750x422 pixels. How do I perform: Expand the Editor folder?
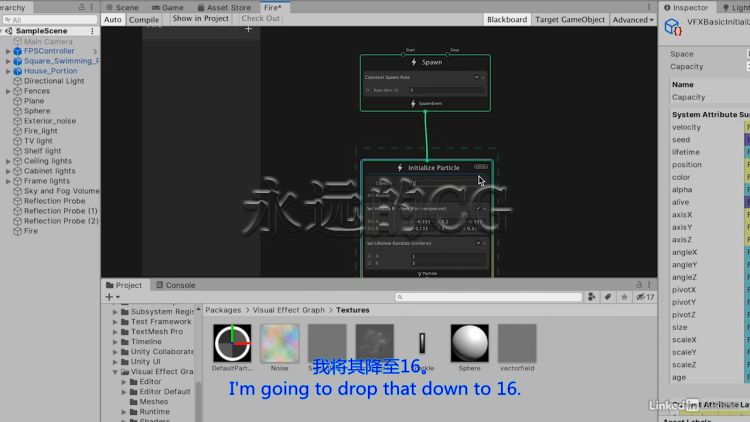[x=124, y=382]
